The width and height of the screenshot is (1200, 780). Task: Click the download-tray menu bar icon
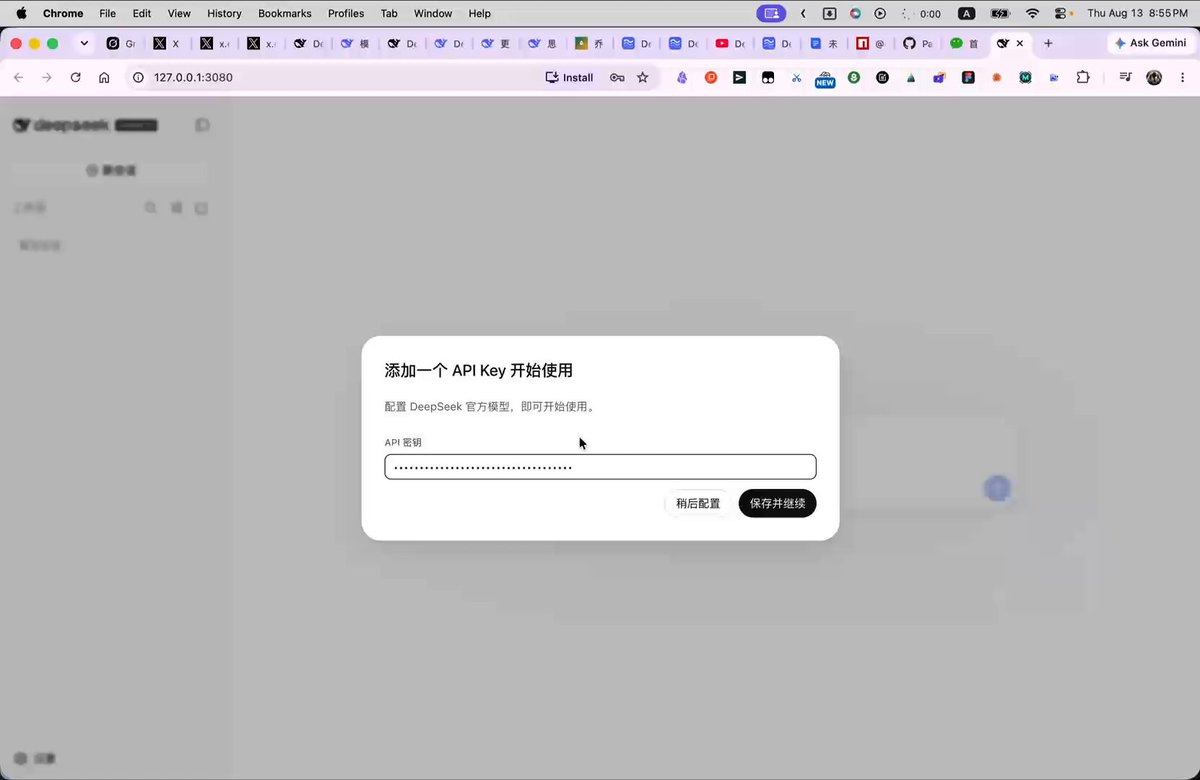click(829, 13)
